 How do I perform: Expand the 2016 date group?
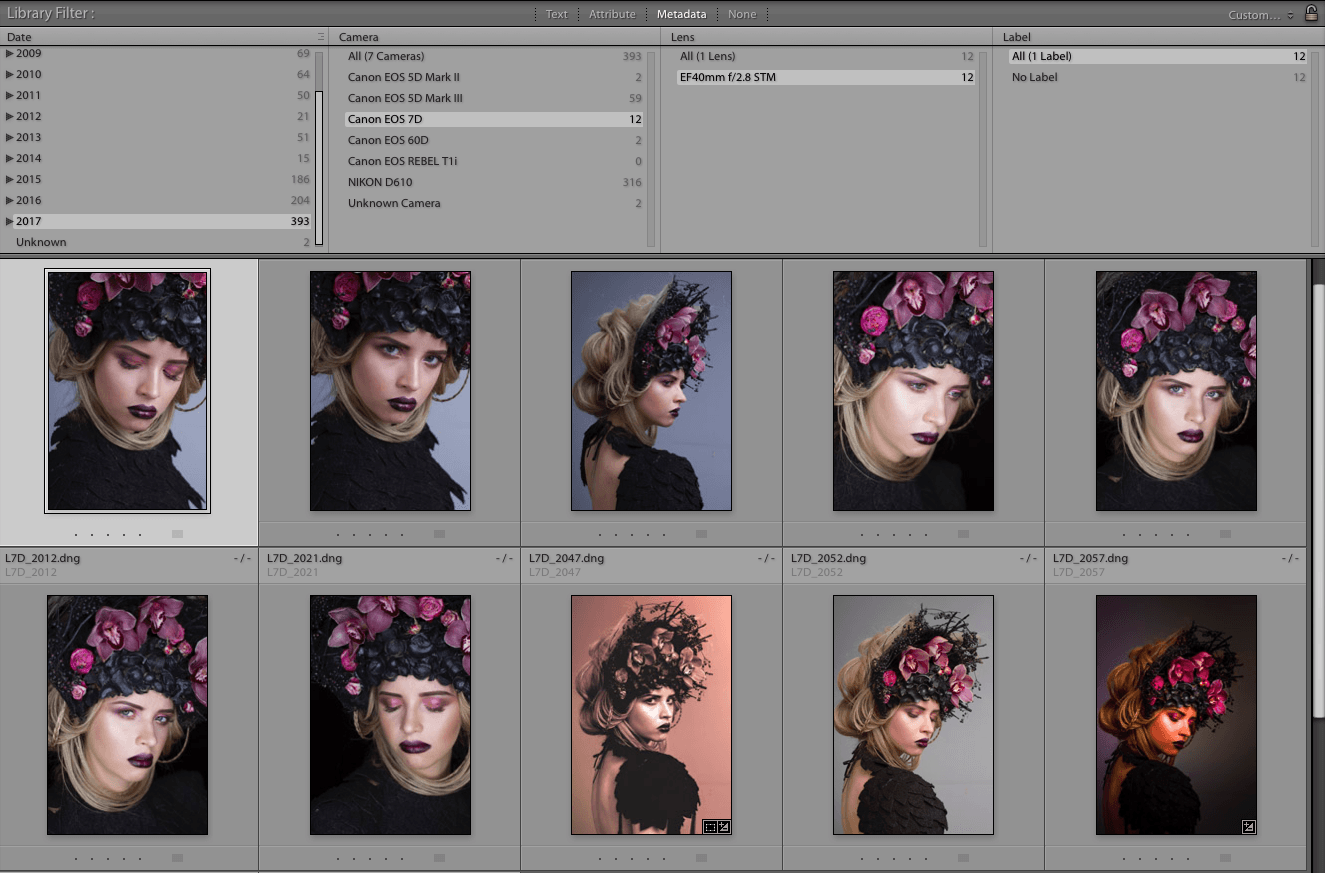pyautogui.click(x=10, y=200)
